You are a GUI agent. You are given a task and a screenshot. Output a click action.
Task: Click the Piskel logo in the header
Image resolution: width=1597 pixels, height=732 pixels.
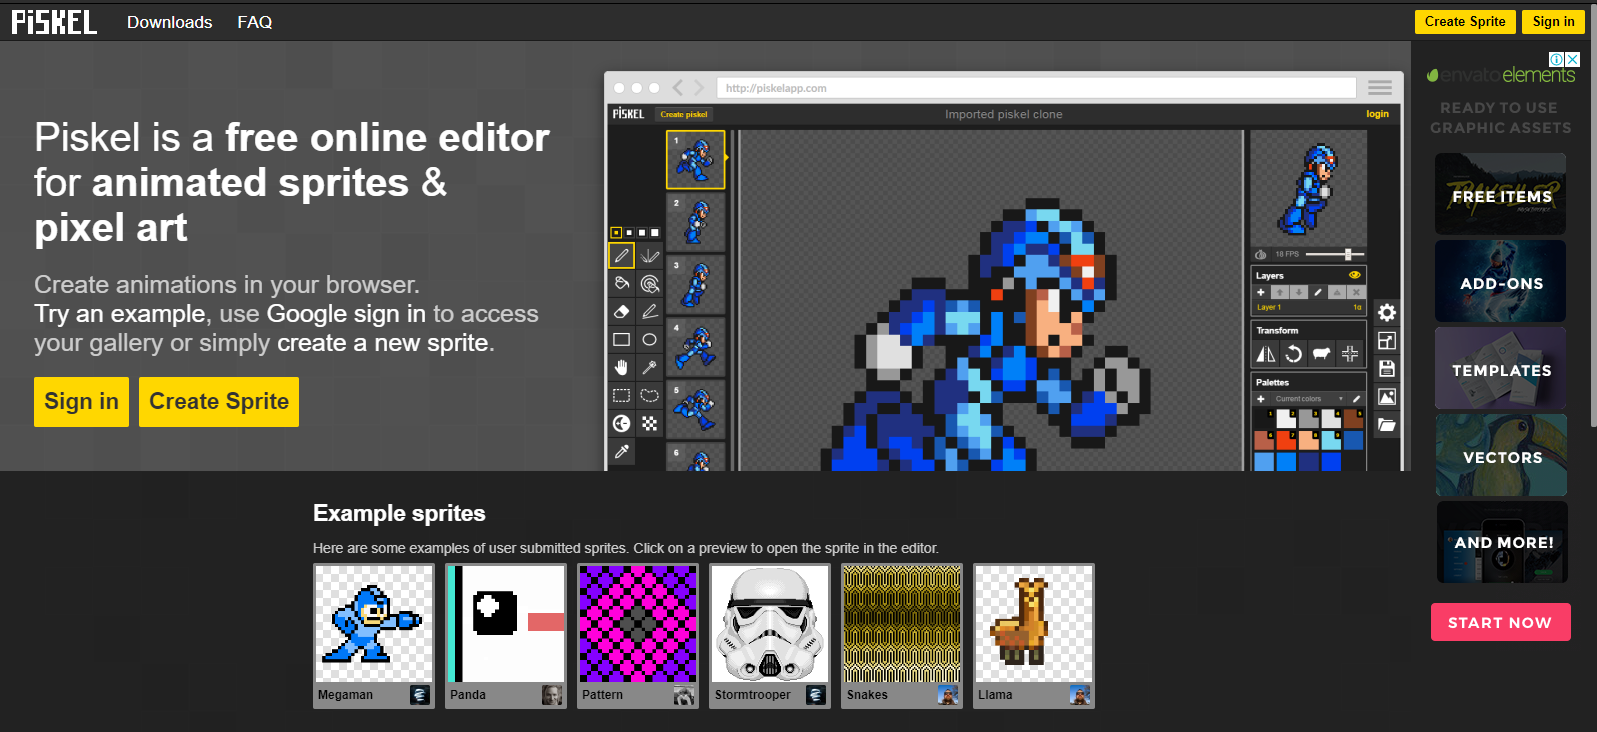[x=54, y=21]
